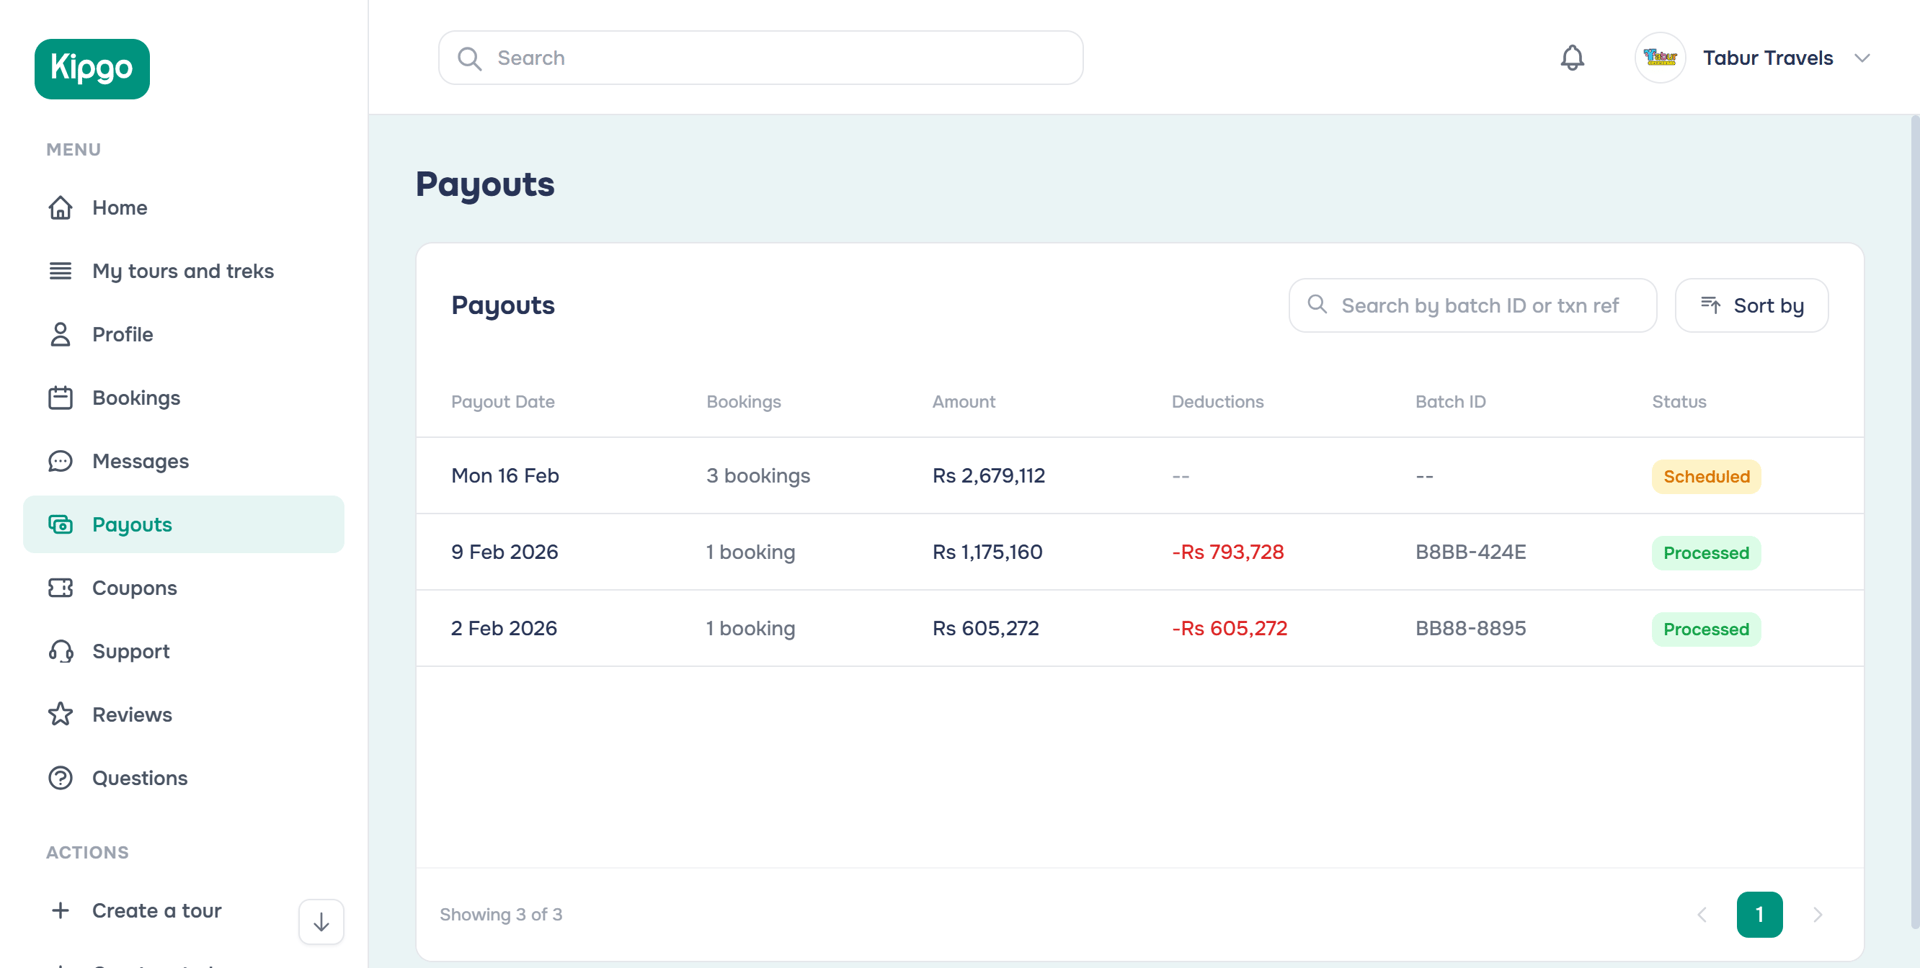Switch to the Payouts section
The height and width of the screenshot is (968, 1920).
tap(130, 524)
